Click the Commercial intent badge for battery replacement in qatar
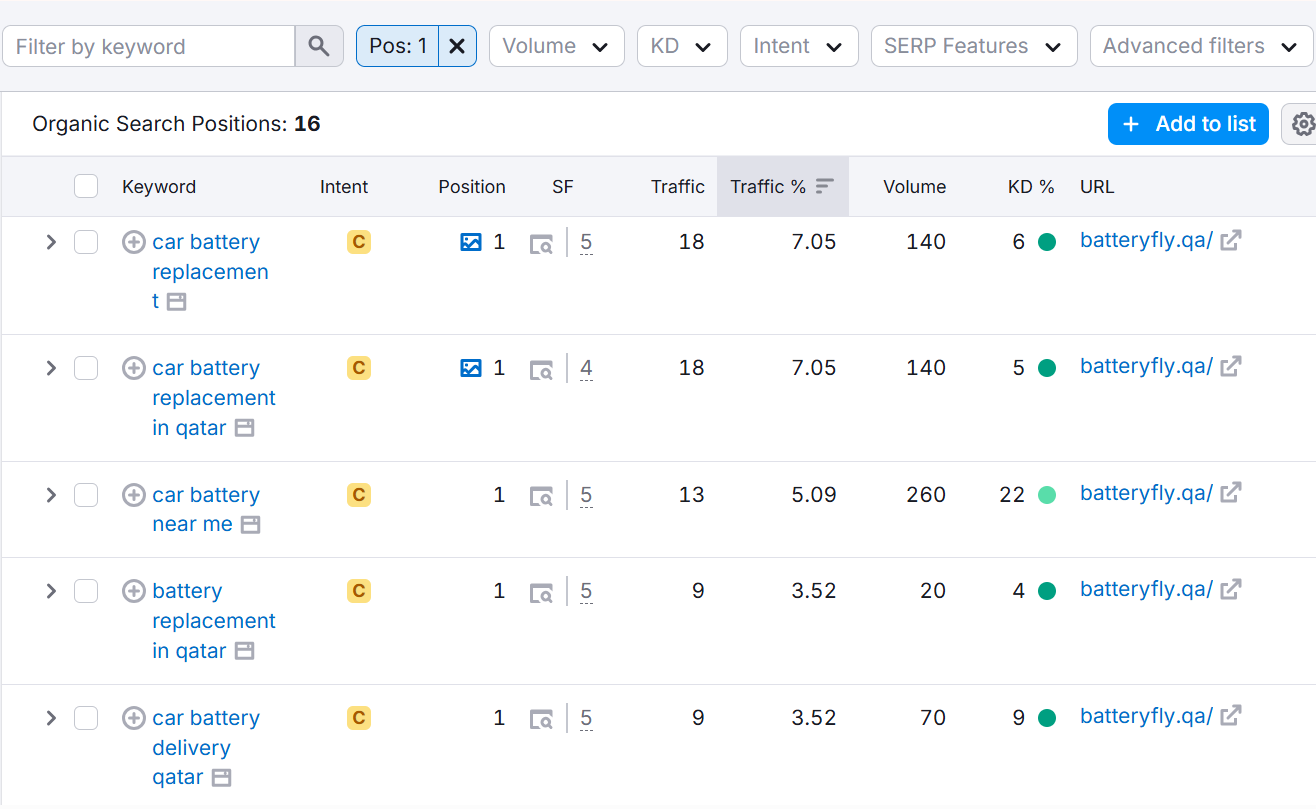The height and width of the screenshot is (809, 1316). coord(358,590)
